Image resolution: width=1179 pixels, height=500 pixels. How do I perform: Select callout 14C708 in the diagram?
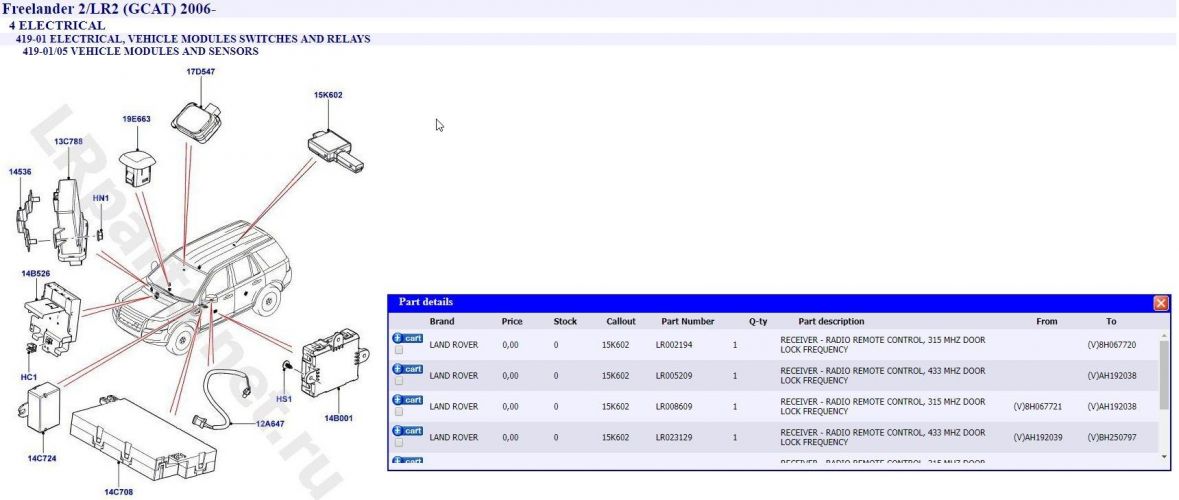click(119, 492)
